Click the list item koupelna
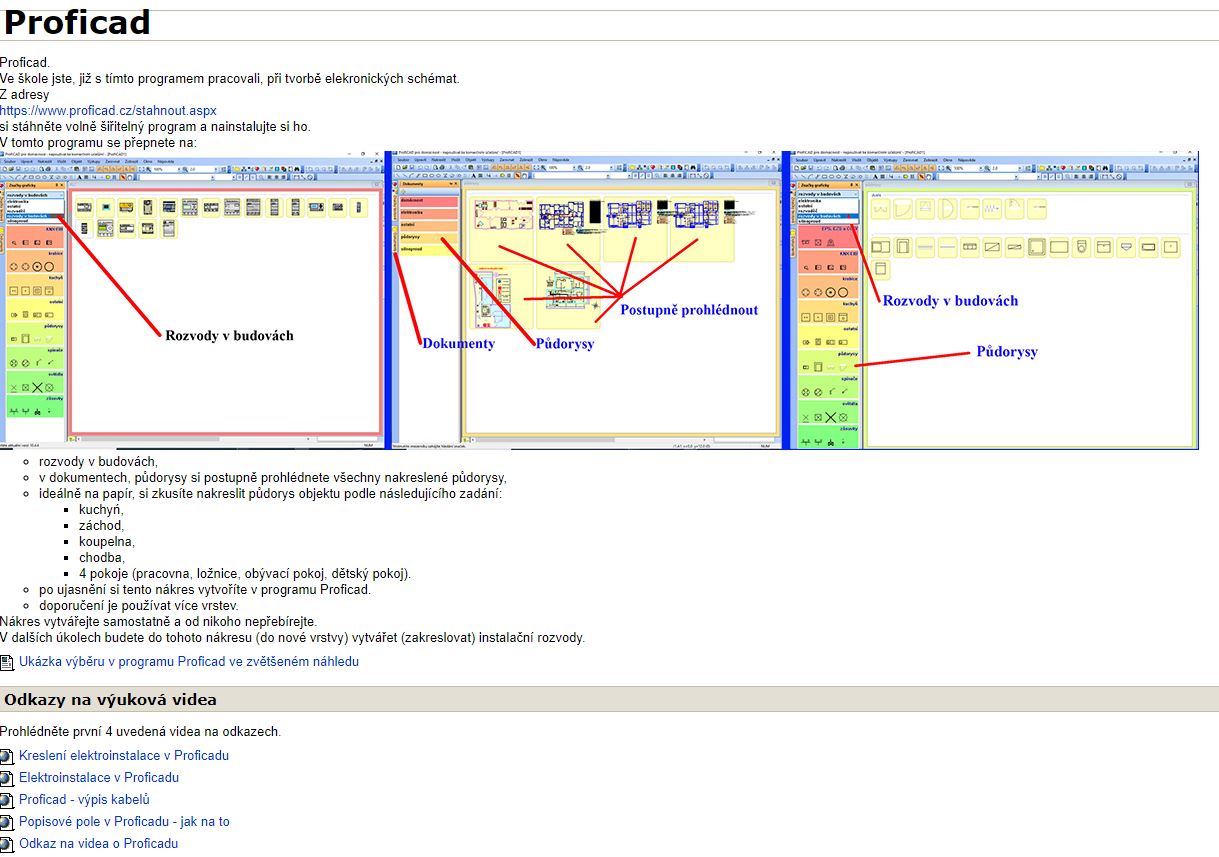This screenshot has height=857, width=1219. (x=107, y=541)
